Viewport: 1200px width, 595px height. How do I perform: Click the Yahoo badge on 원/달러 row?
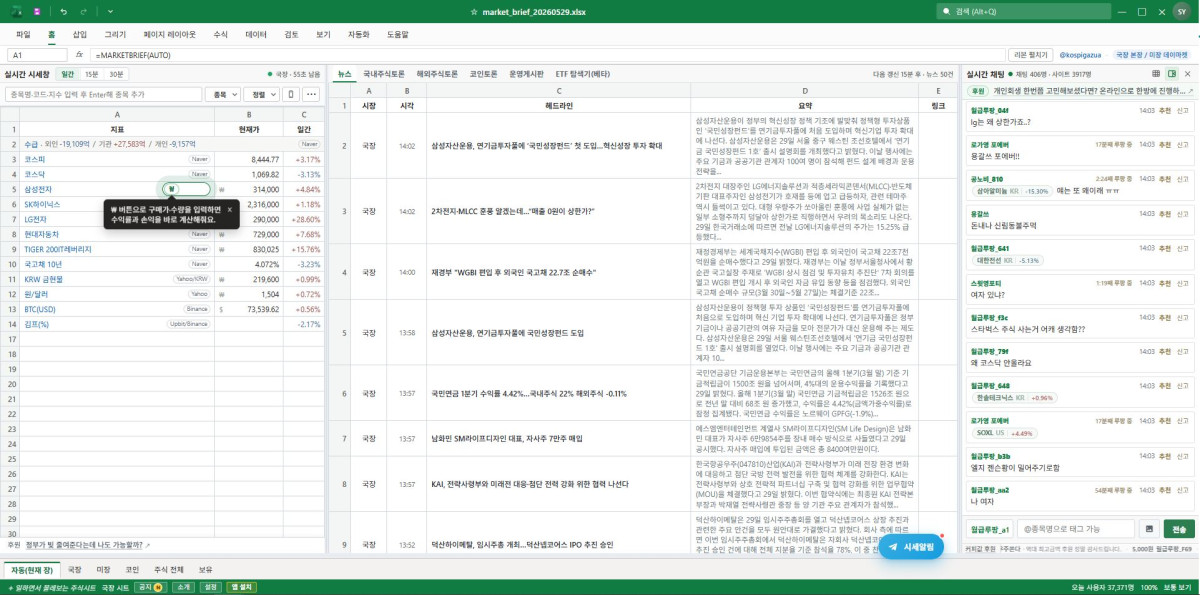pos(199,294)
